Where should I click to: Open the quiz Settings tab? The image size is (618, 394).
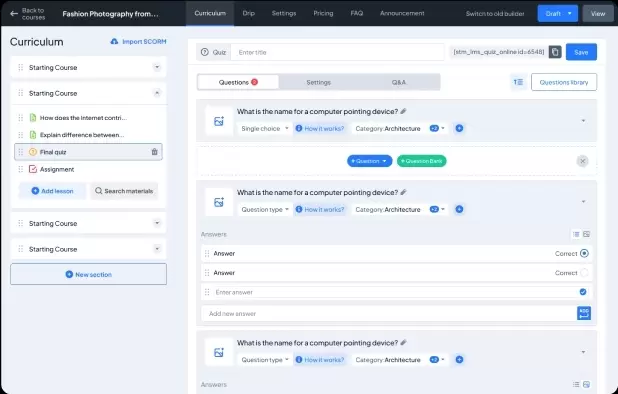click(318, 82)
